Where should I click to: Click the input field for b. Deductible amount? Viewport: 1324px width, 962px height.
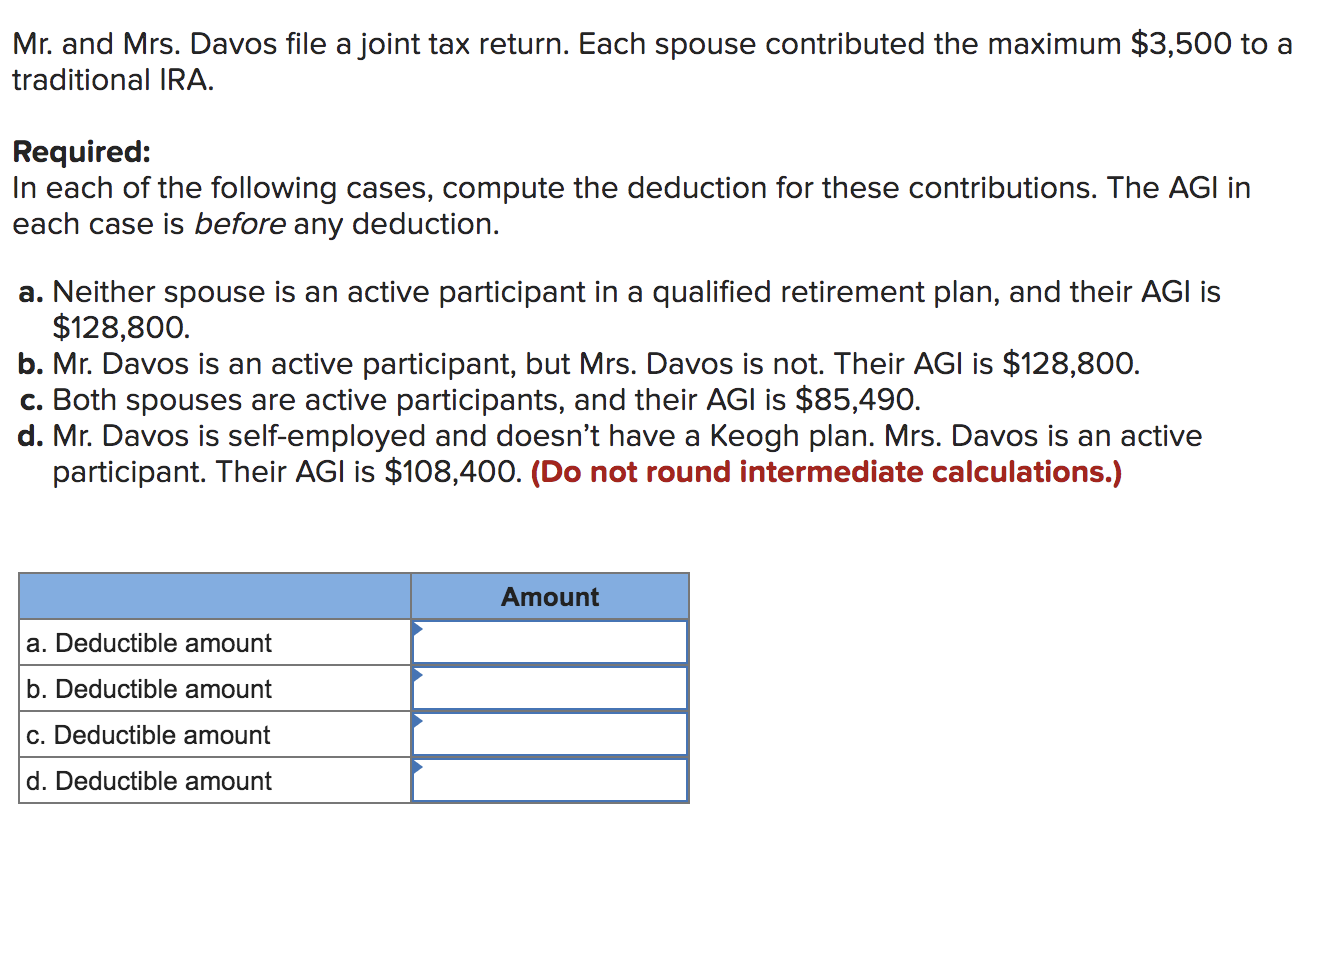[550, 687]
